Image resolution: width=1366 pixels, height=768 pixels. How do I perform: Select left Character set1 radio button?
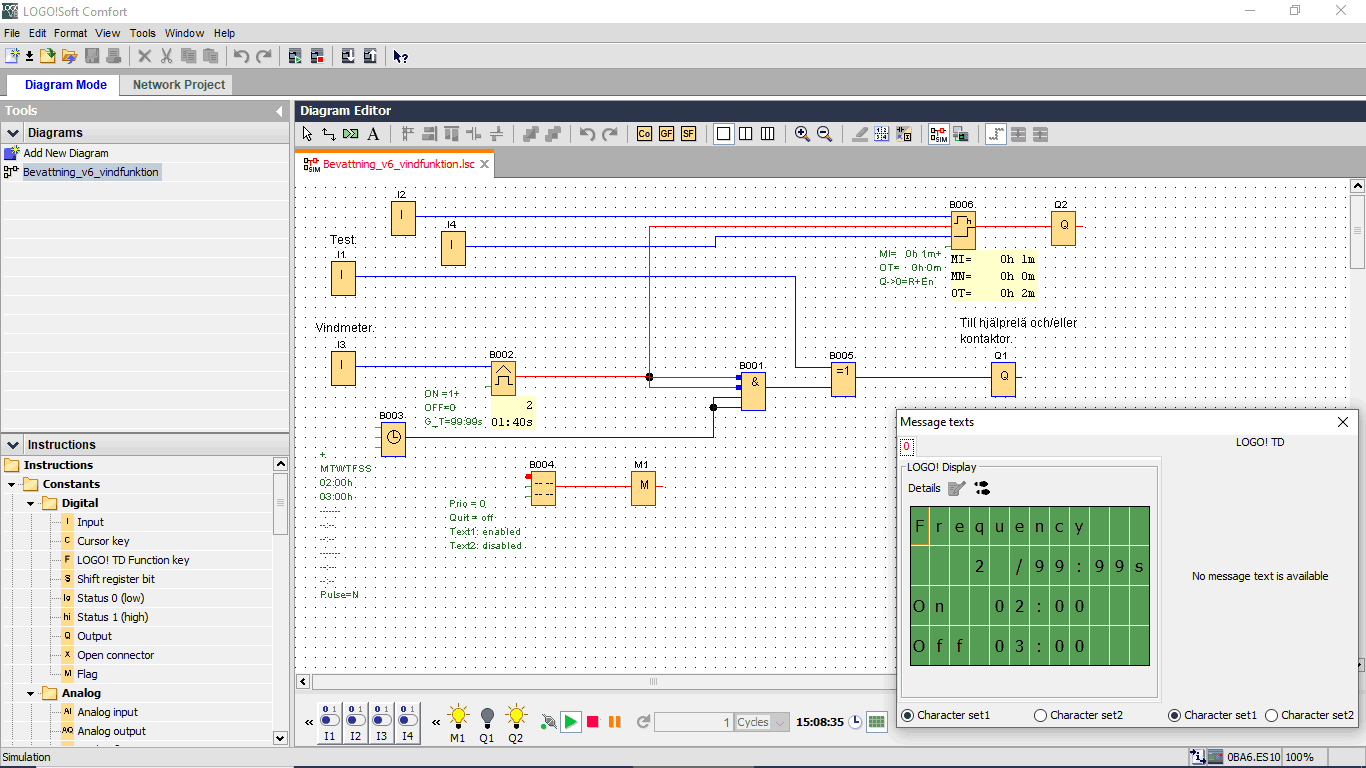coord(908,715)
